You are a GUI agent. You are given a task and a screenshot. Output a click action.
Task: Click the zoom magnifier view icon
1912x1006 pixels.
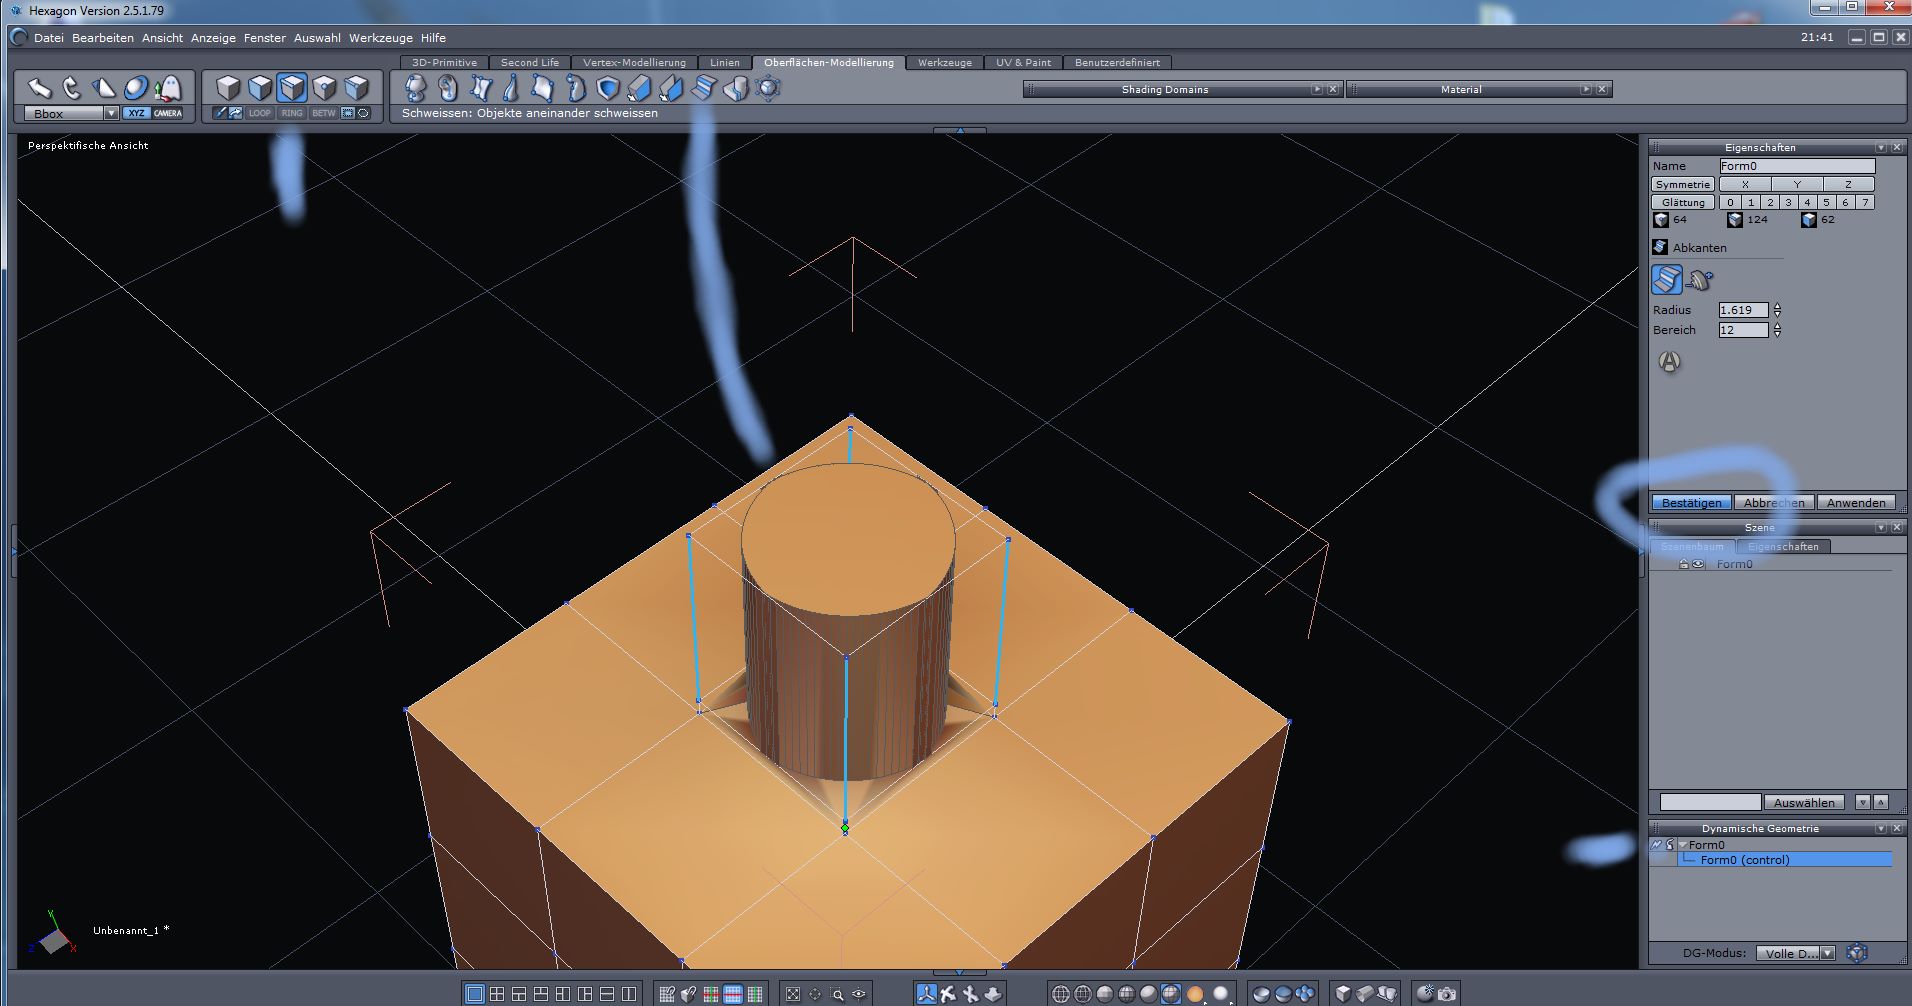click(x=837, y=994)
